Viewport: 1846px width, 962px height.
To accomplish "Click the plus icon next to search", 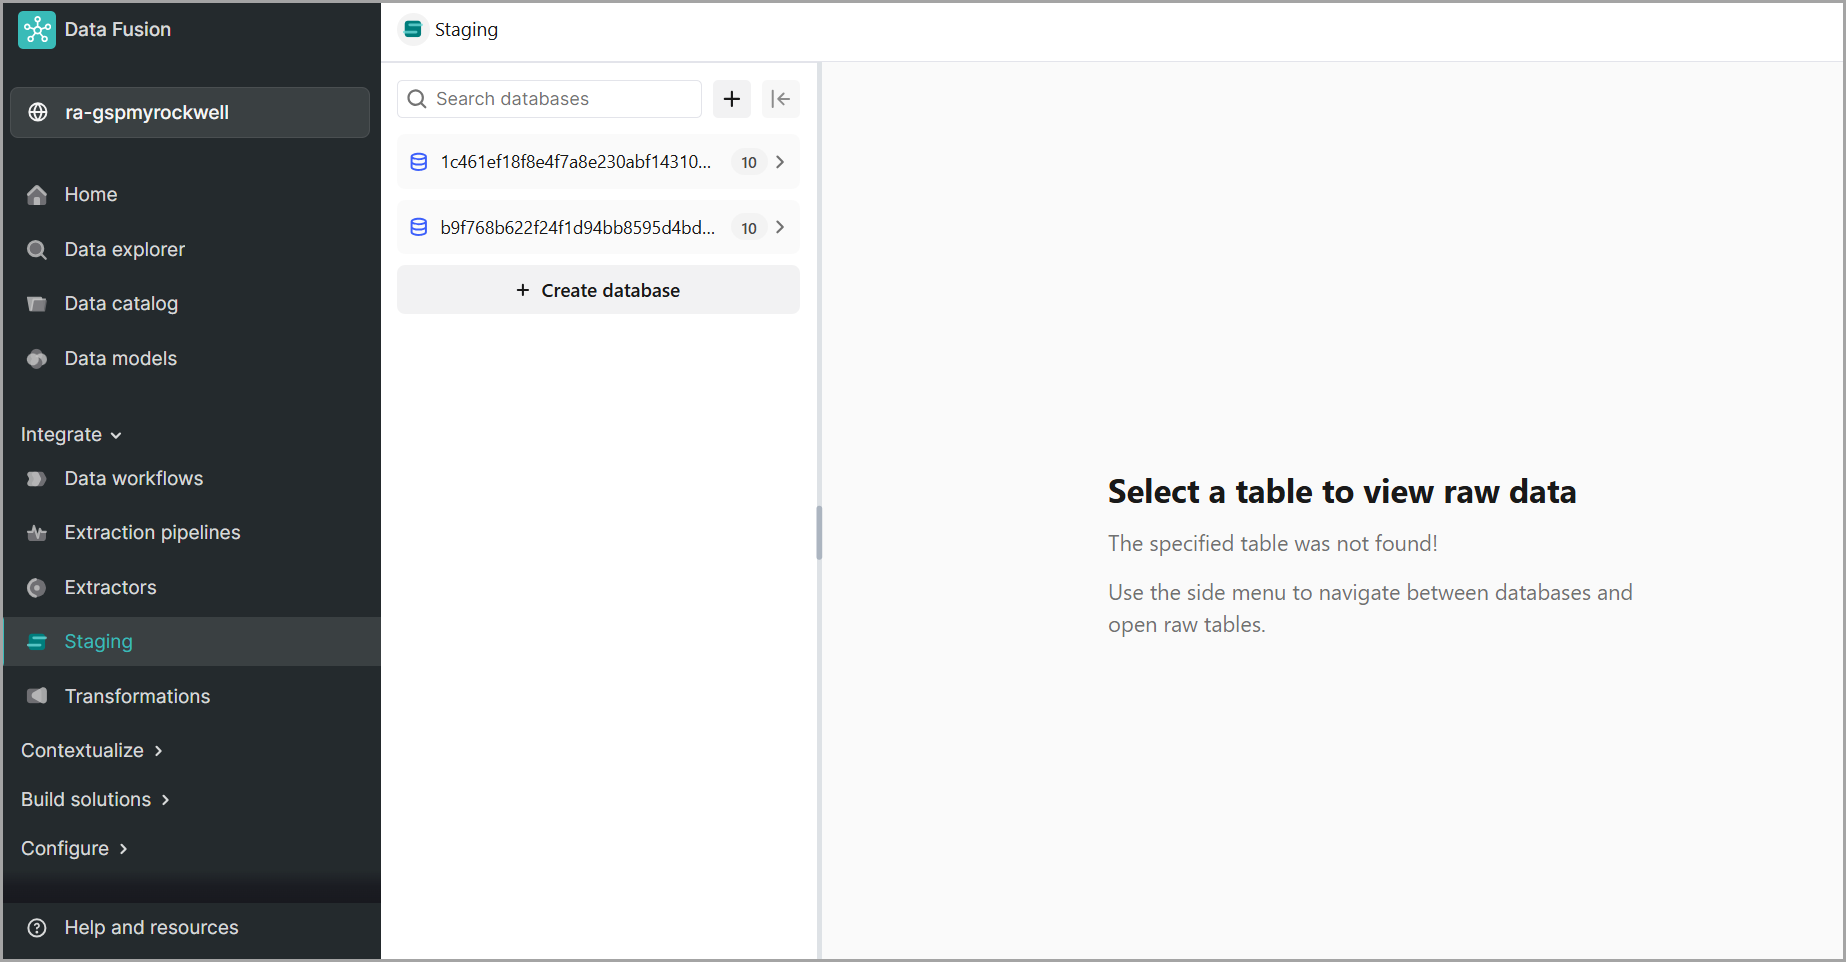I will (732, 99).
